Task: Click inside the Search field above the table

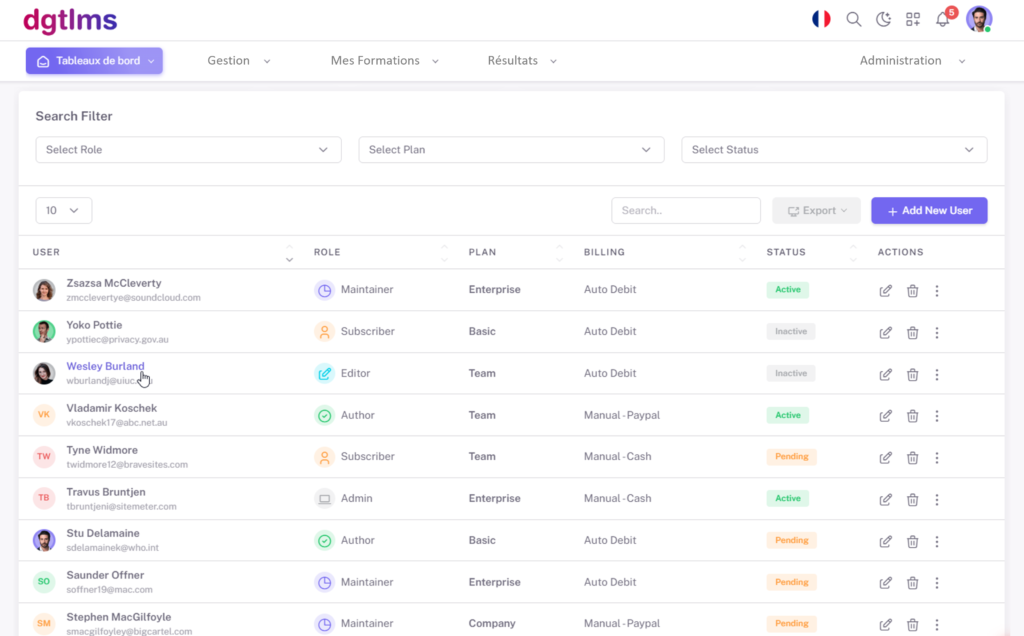Action: [x=685, y=210]
